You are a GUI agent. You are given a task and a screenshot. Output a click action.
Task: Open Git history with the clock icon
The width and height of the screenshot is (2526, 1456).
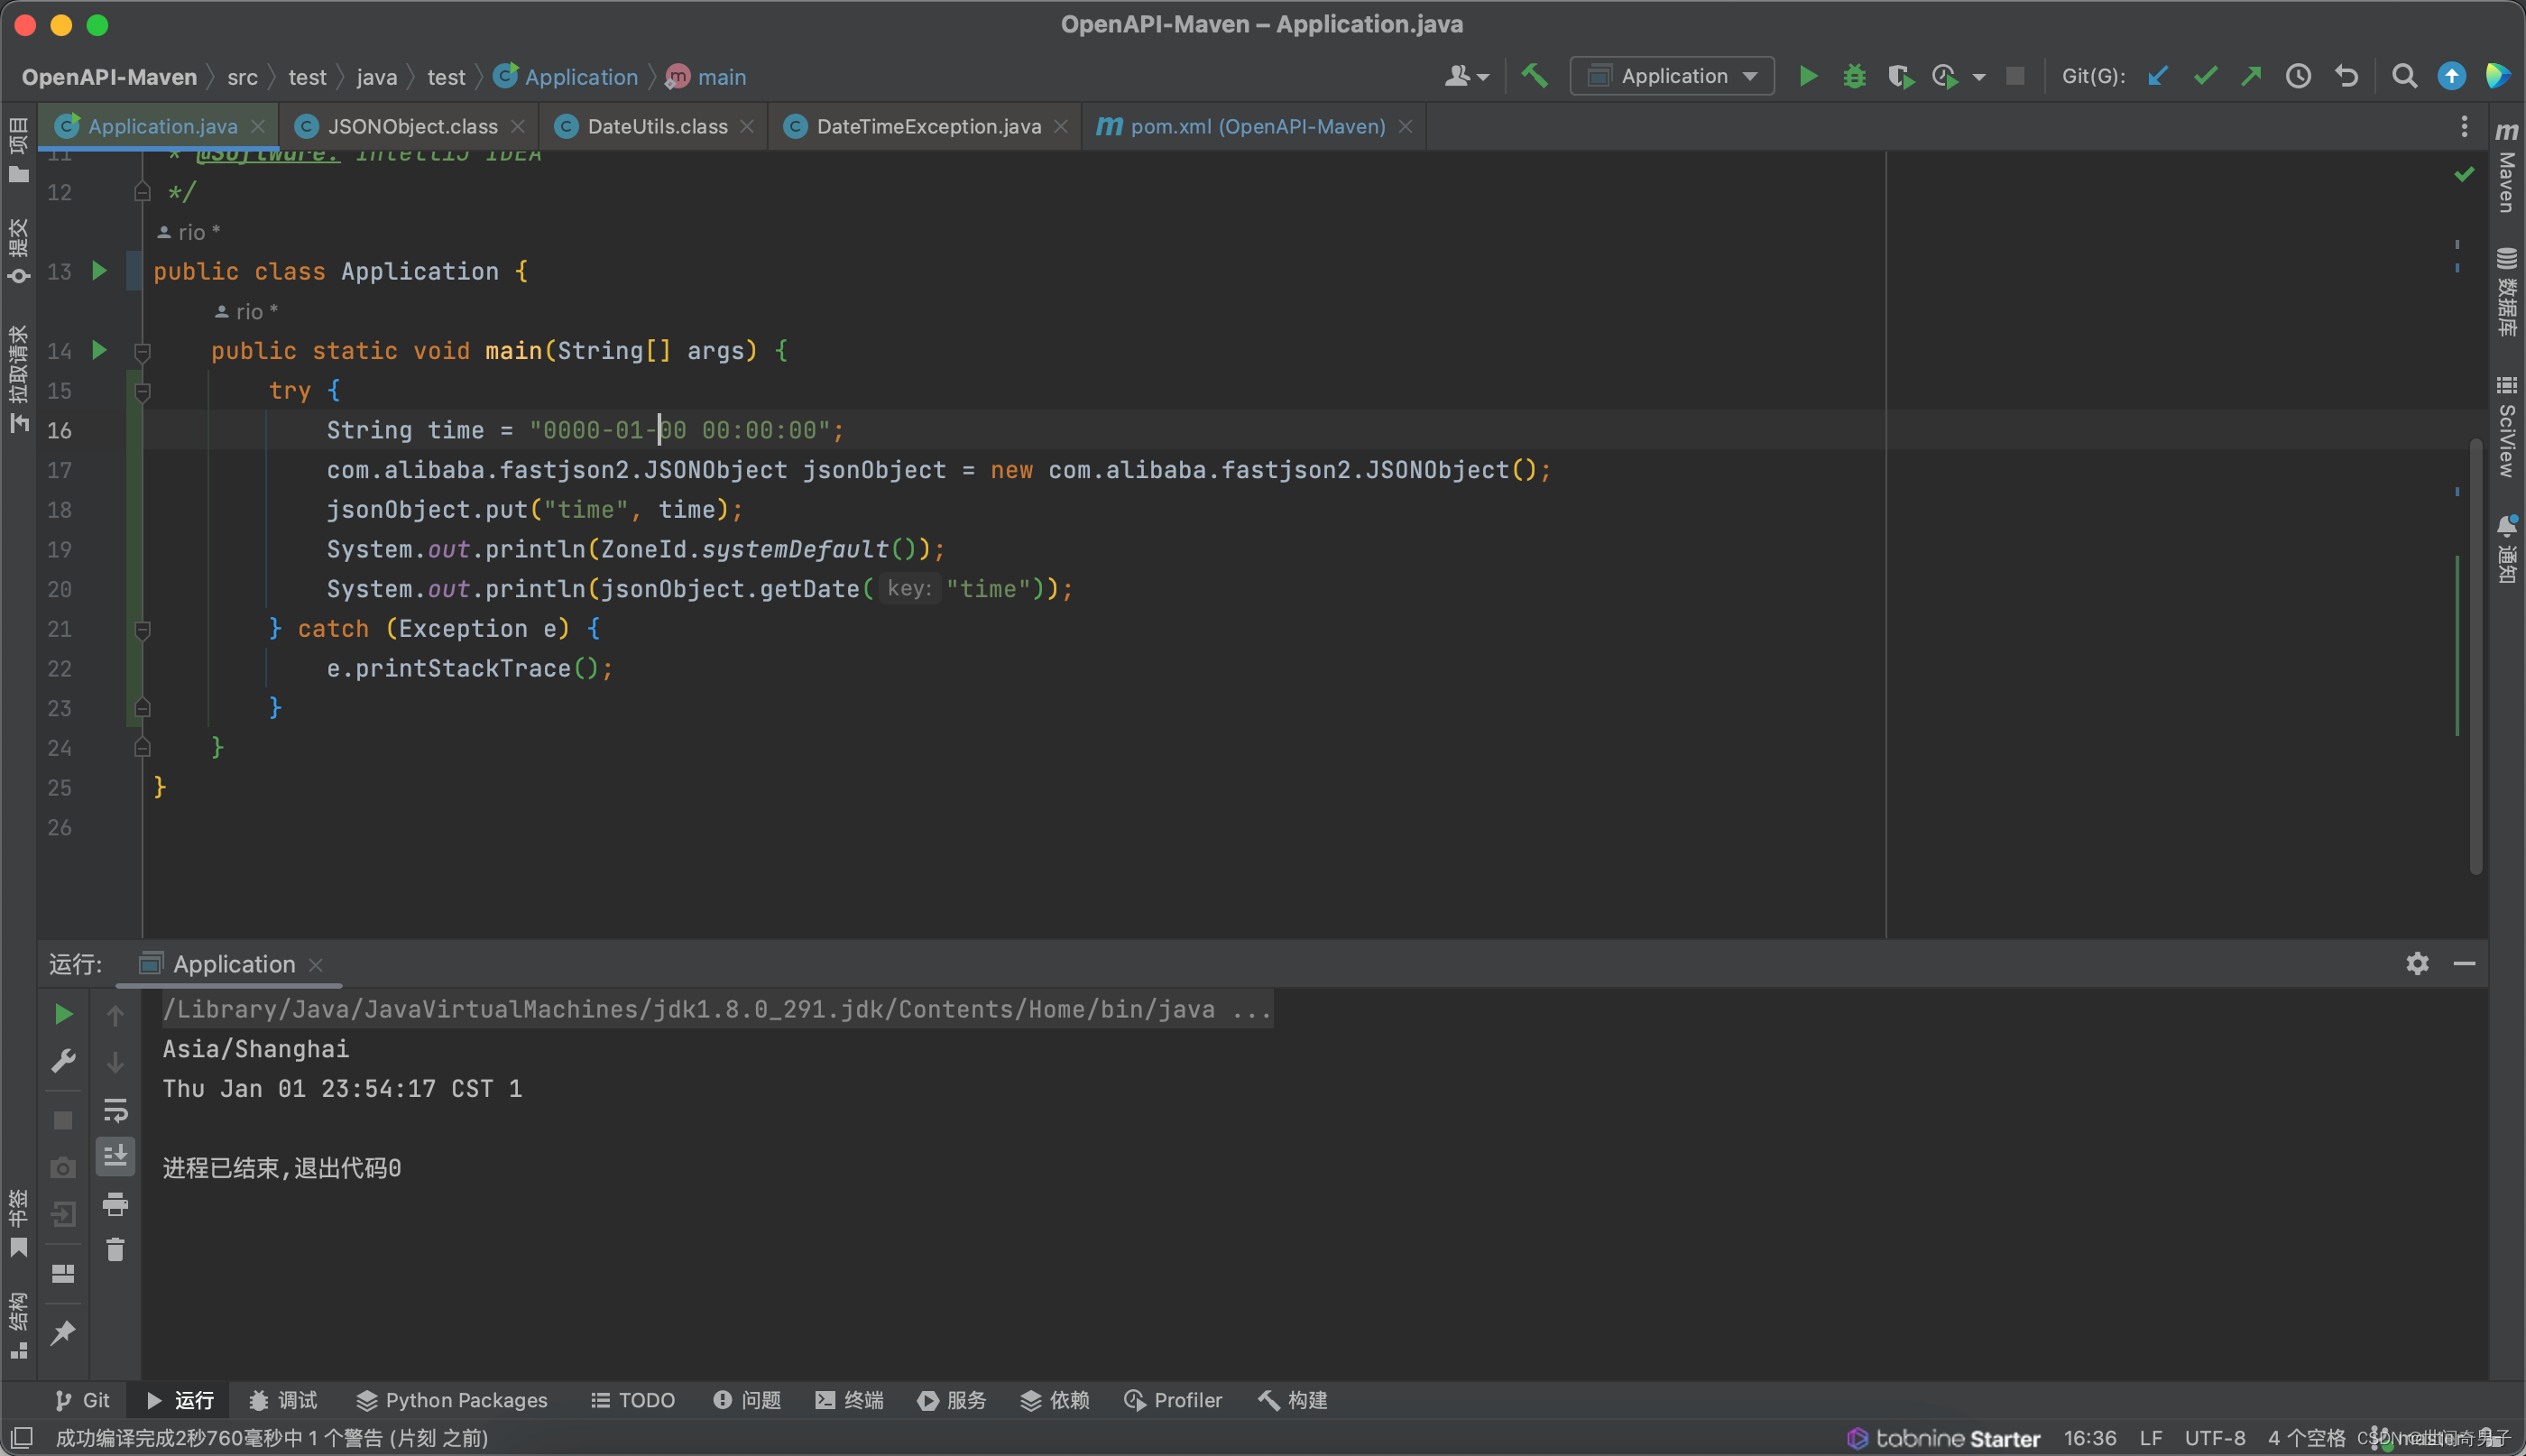coord(2298,76)
